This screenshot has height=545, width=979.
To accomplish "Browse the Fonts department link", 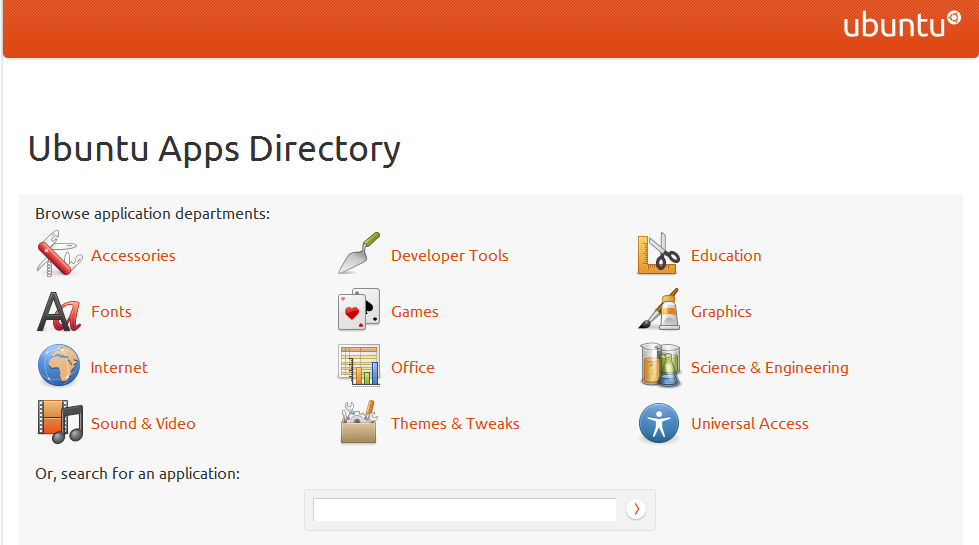I will click(x=111, y=312).
